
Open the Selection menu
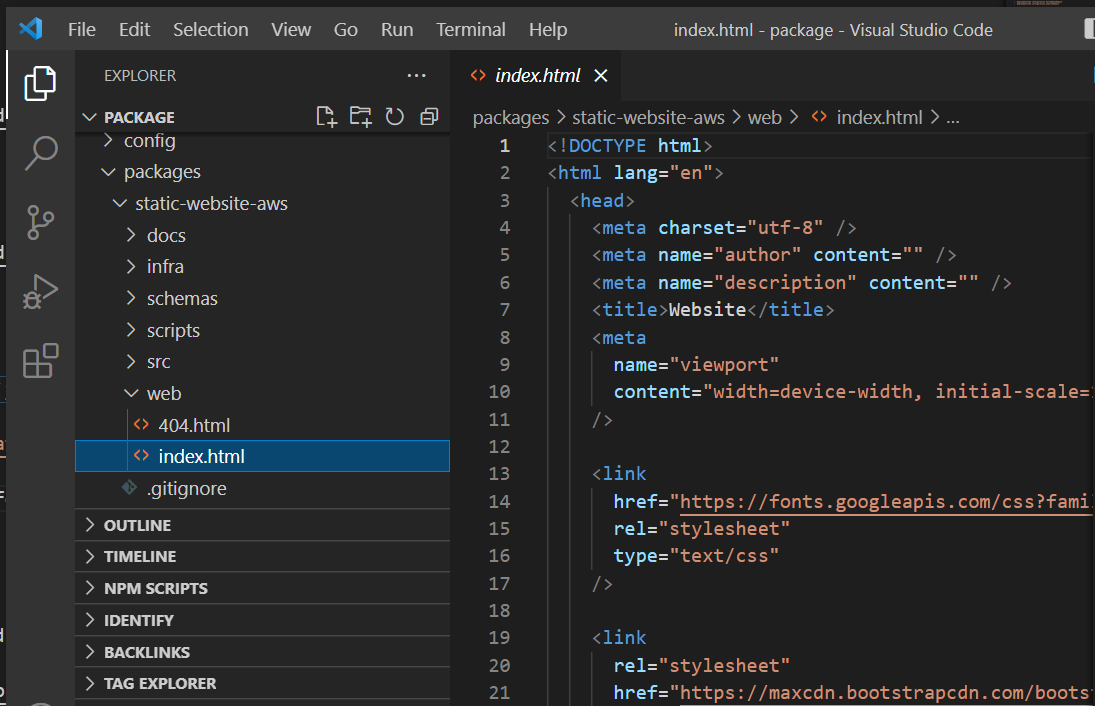[x=211, y=29]
